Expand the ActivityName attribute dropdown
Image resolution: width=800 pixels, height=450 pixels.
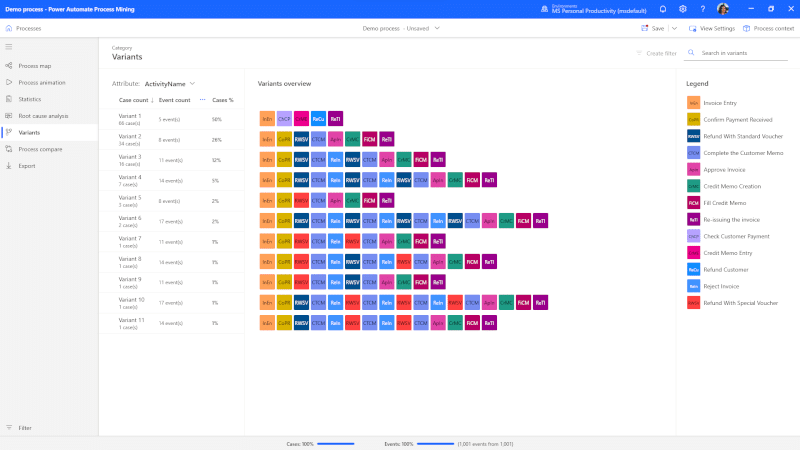(192, 84)
